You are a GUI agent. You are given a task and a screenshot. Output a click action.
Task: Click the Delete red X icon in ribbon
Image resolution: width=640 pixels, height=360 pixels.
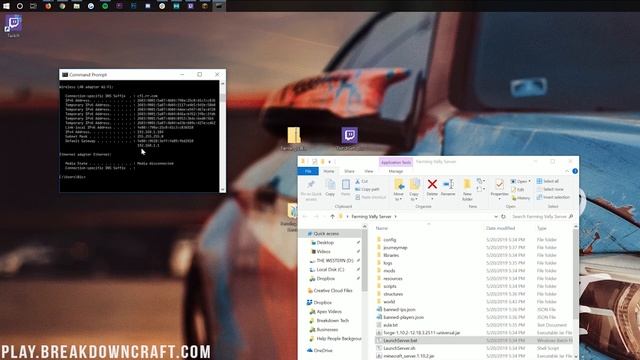pyautogui.click(x=432, y=184)
